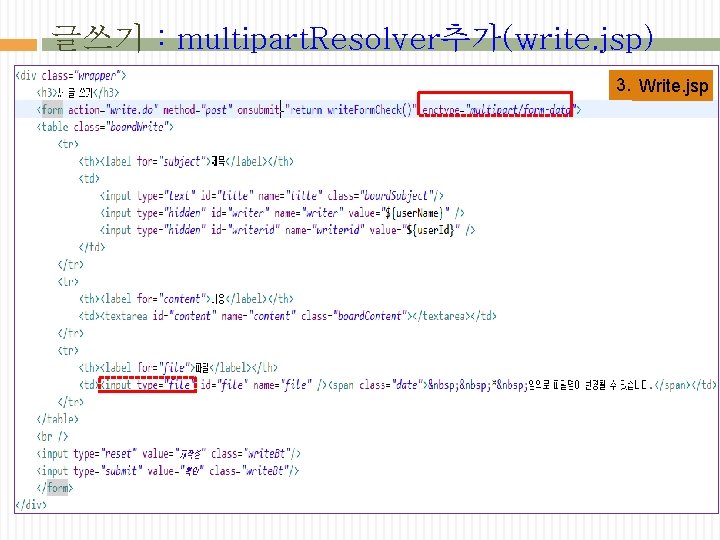720x540 pixels.
Task: Click the label for="subject" line
Action: point(186,162)
